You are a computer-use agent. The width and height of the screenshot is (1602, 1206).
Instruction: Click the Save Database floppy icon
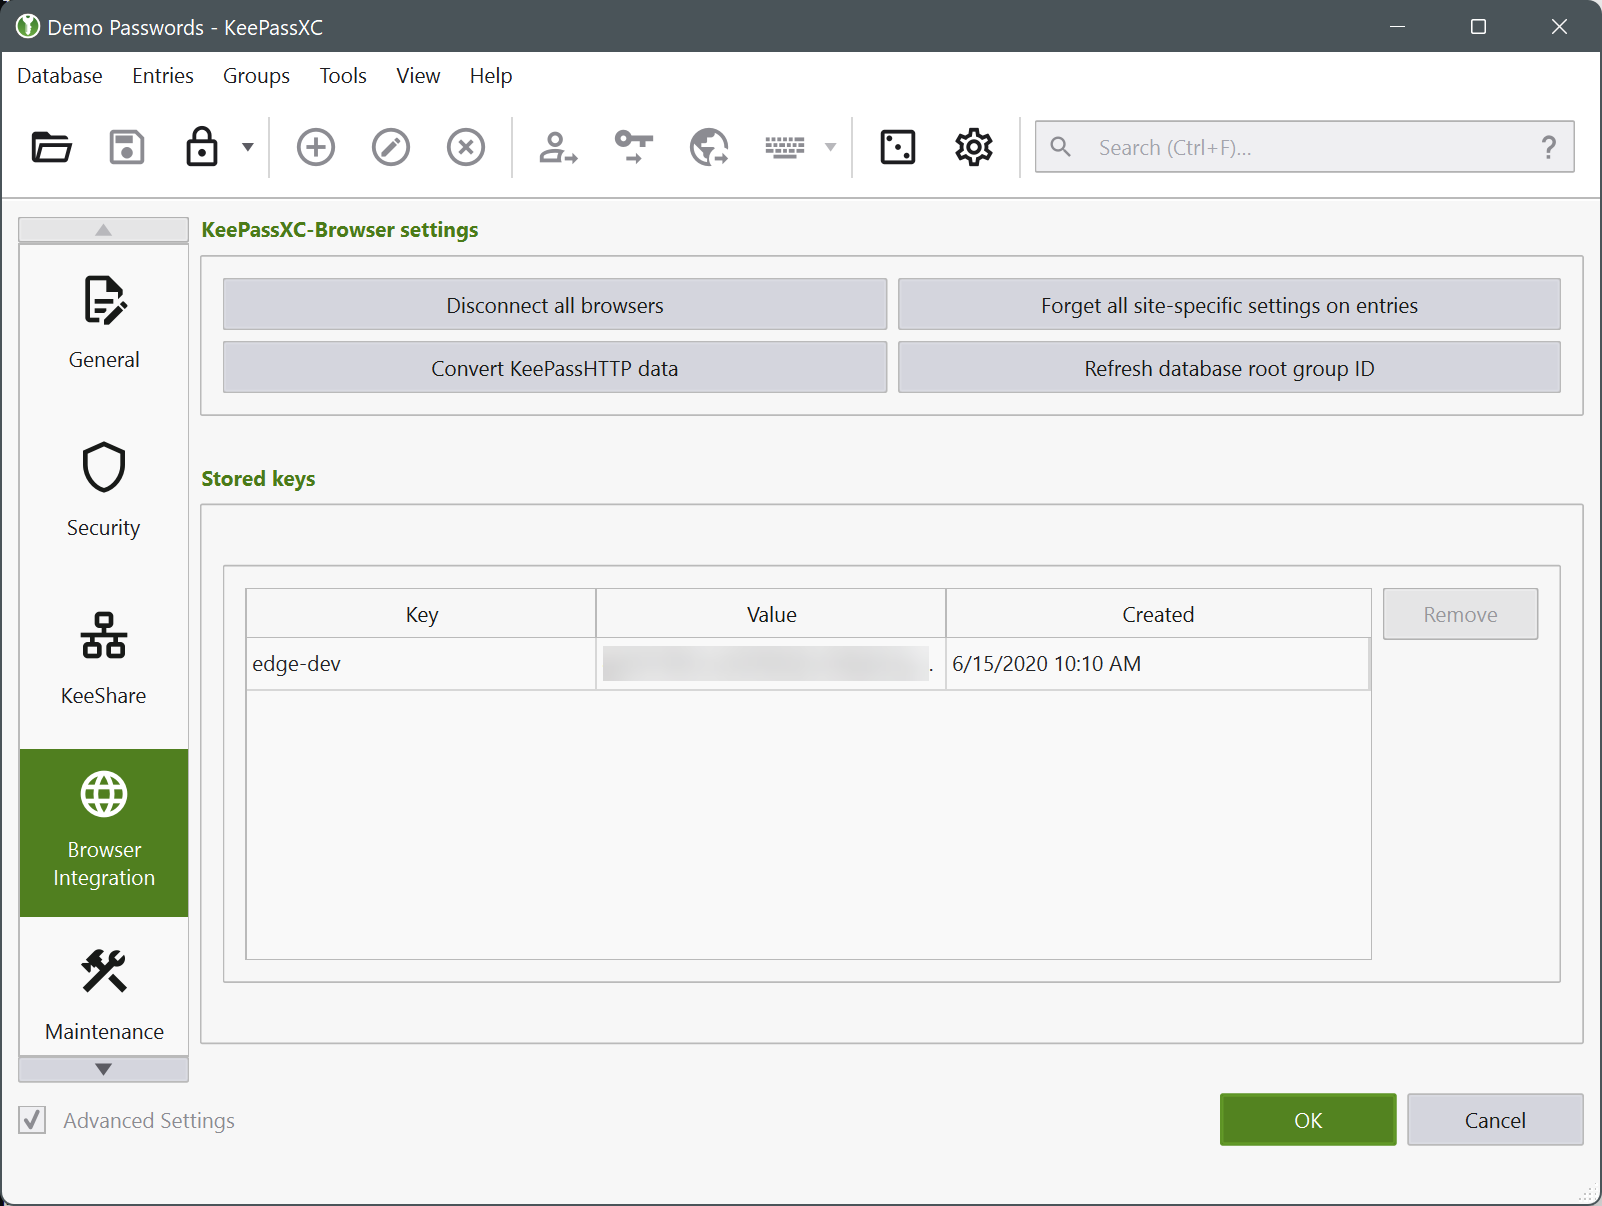click(127, 147)
